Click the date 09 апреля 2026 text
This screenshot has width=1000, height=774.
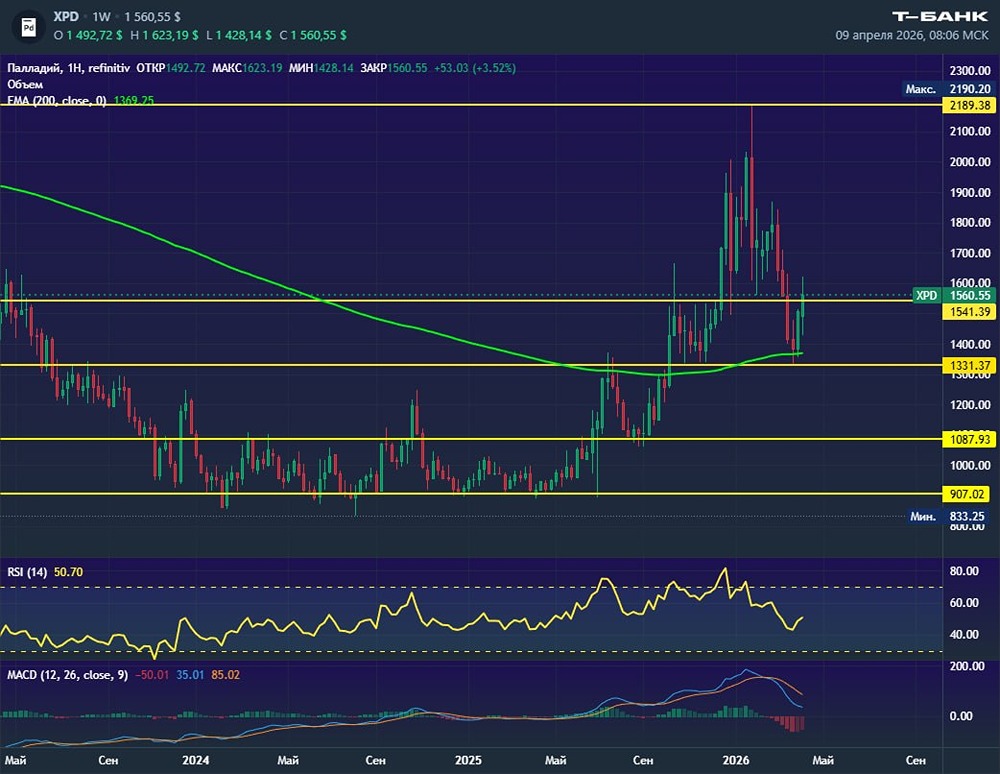coord(884,35)
